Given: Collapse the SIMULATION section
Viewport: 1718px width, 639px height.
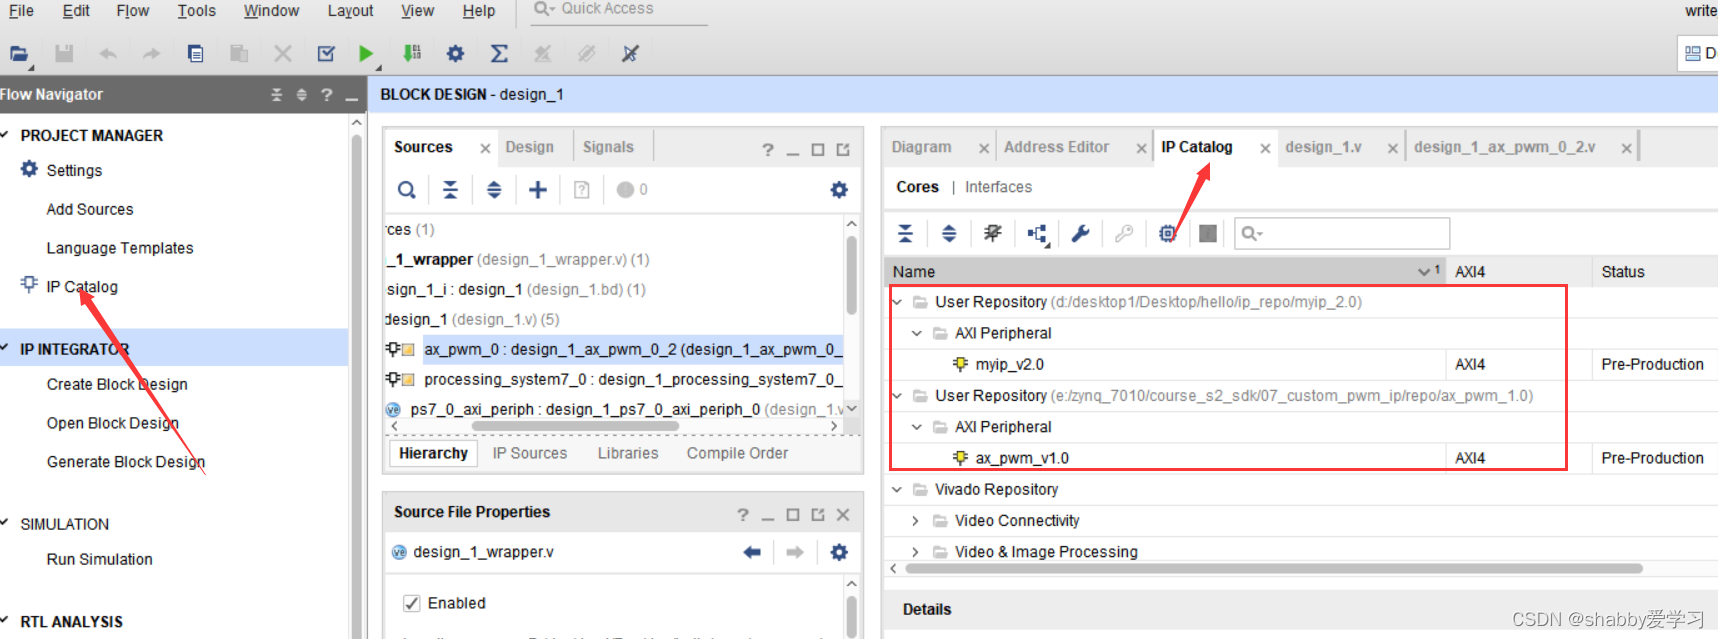Looking at the screenshot, I should coord(5,523).
